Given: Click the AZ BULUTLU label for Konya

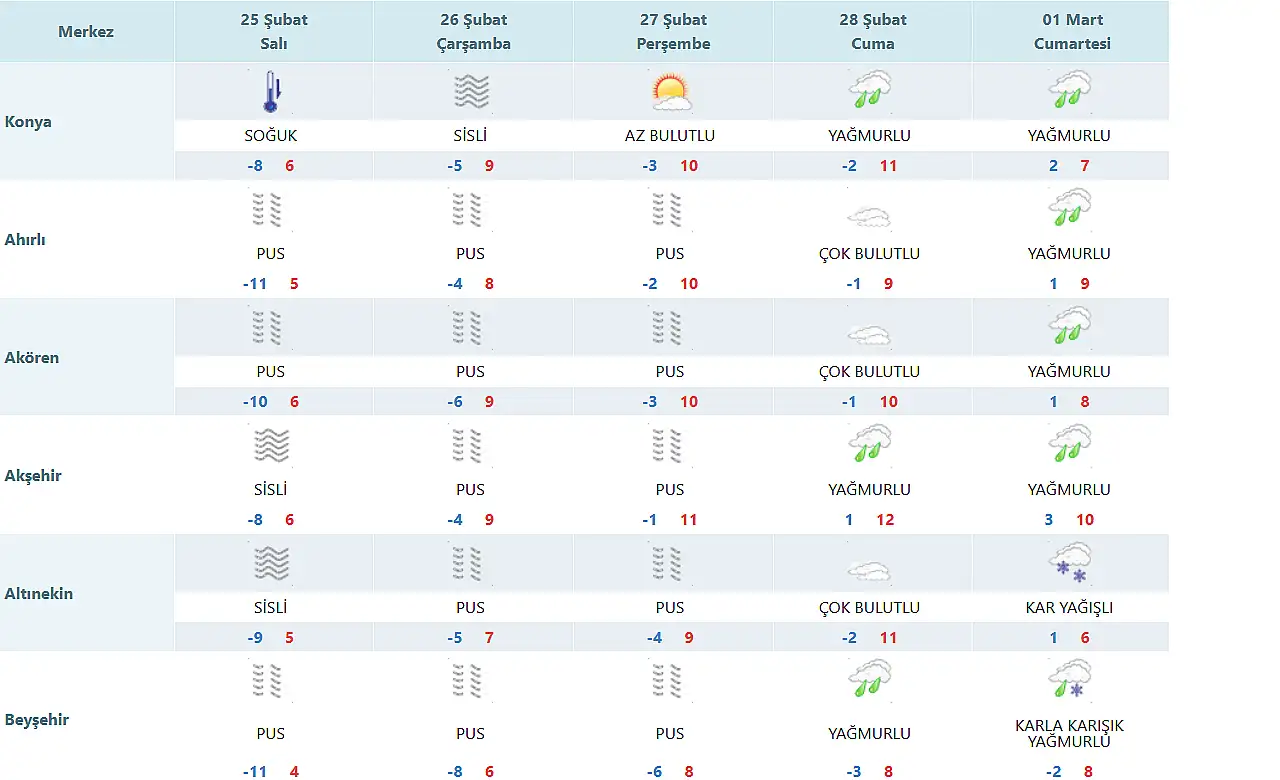Looking at the screenshot, I should coord(669,136).
